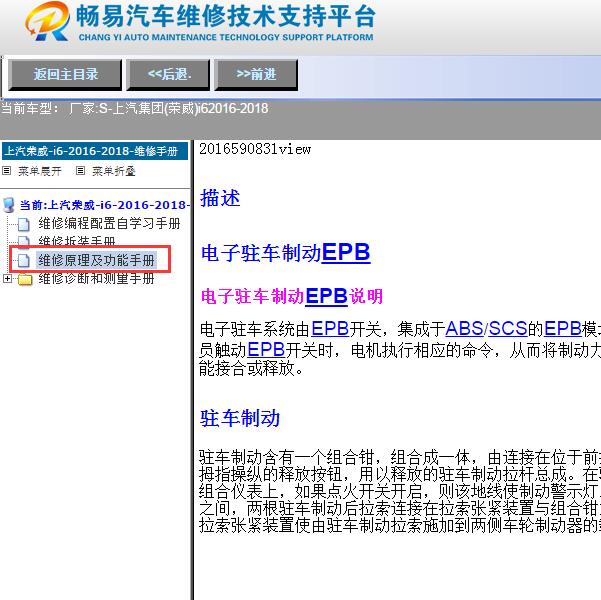Click document icon beside 维修拆装手册

click(x=24, y=241)
